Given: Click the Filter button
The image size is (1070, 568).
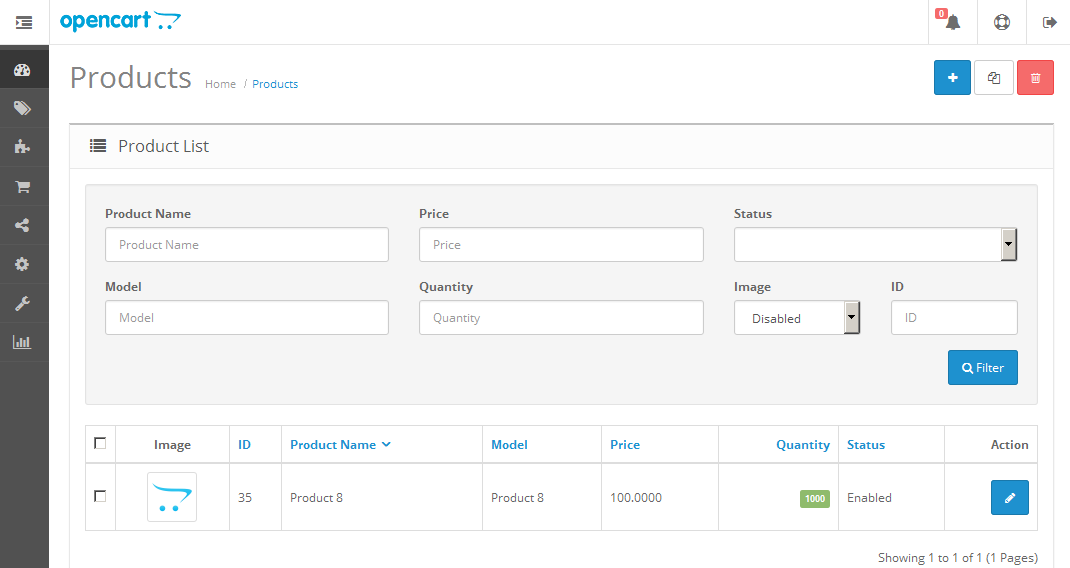Looking at the screenshot, I should pos(982,368).
